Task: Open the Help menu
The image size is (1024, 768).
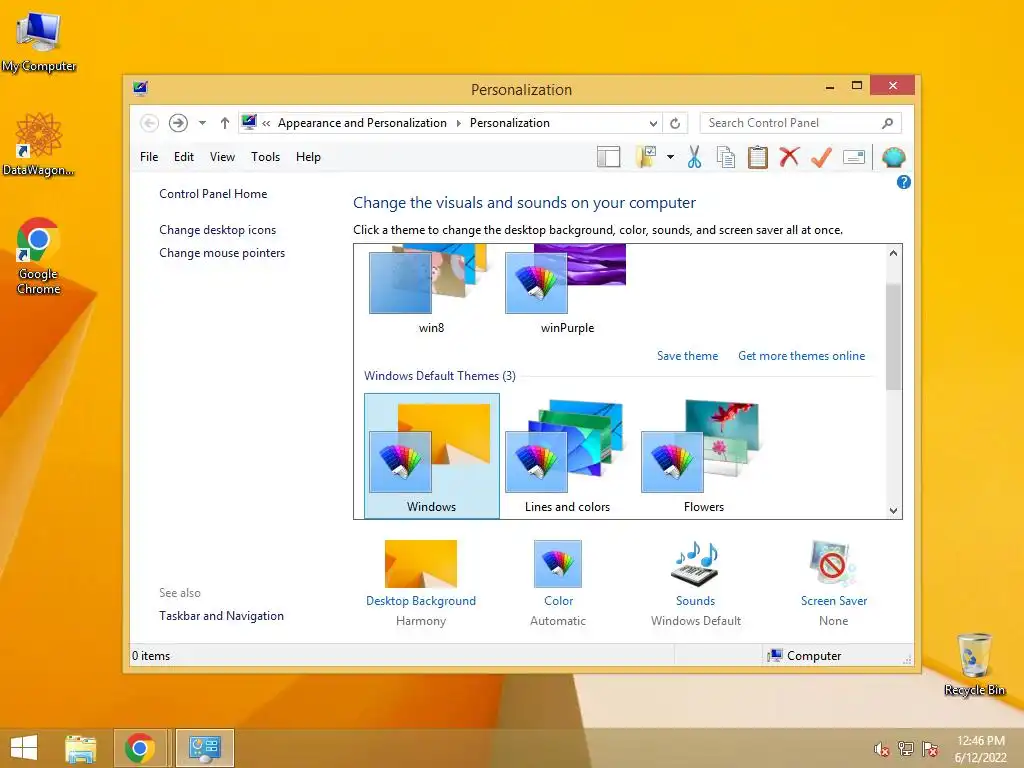Action: point(308,157)
